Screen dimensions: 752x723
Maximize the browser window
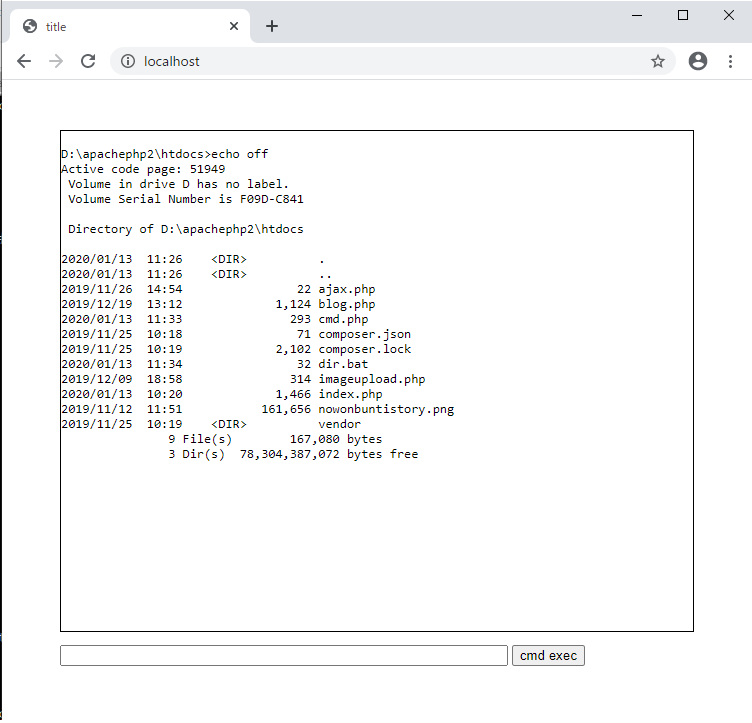click(683, 14)
